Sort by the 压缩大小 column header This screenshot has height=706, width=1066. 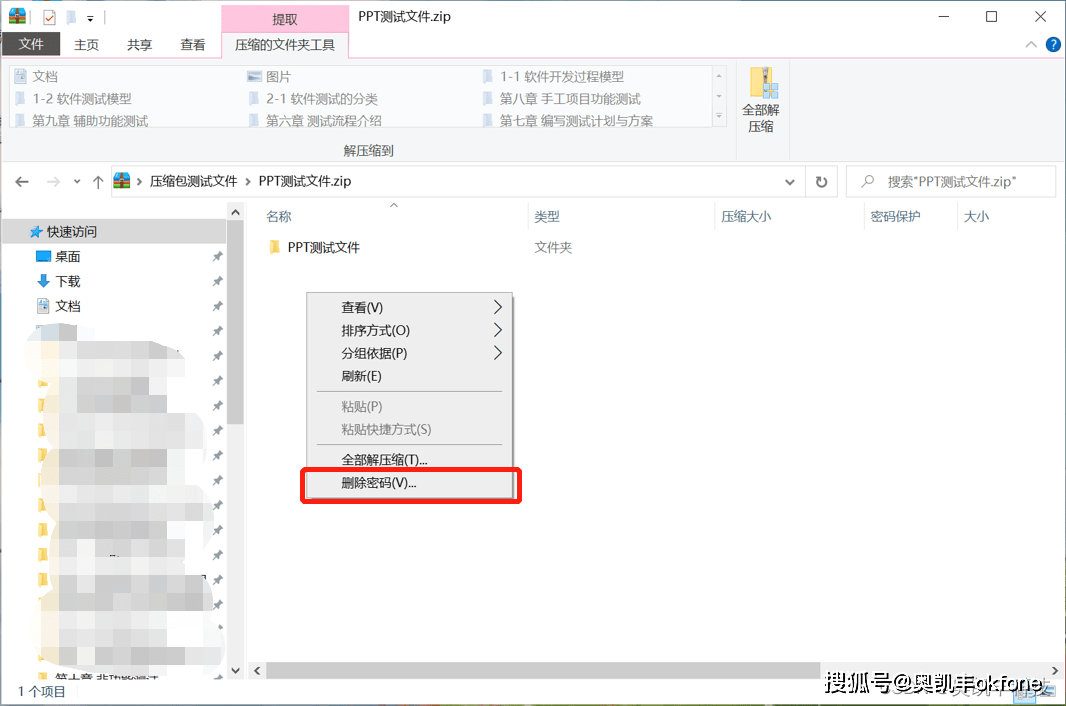tap(746, 217)
